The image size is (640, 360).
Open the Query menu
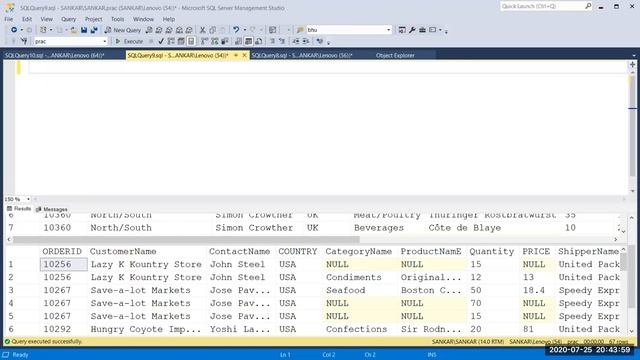pos(69,19)
